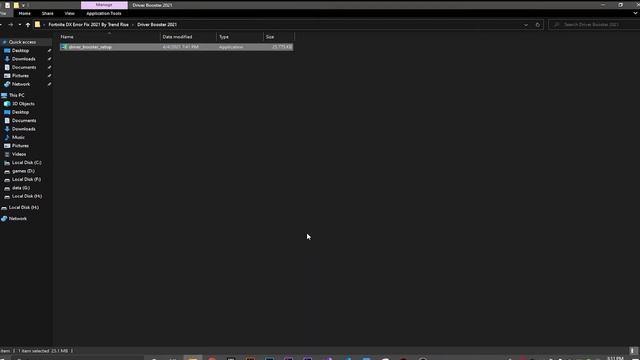
Task: Open Quick access in sidebar
Action: pyautogui.click(x=22, y=42)
